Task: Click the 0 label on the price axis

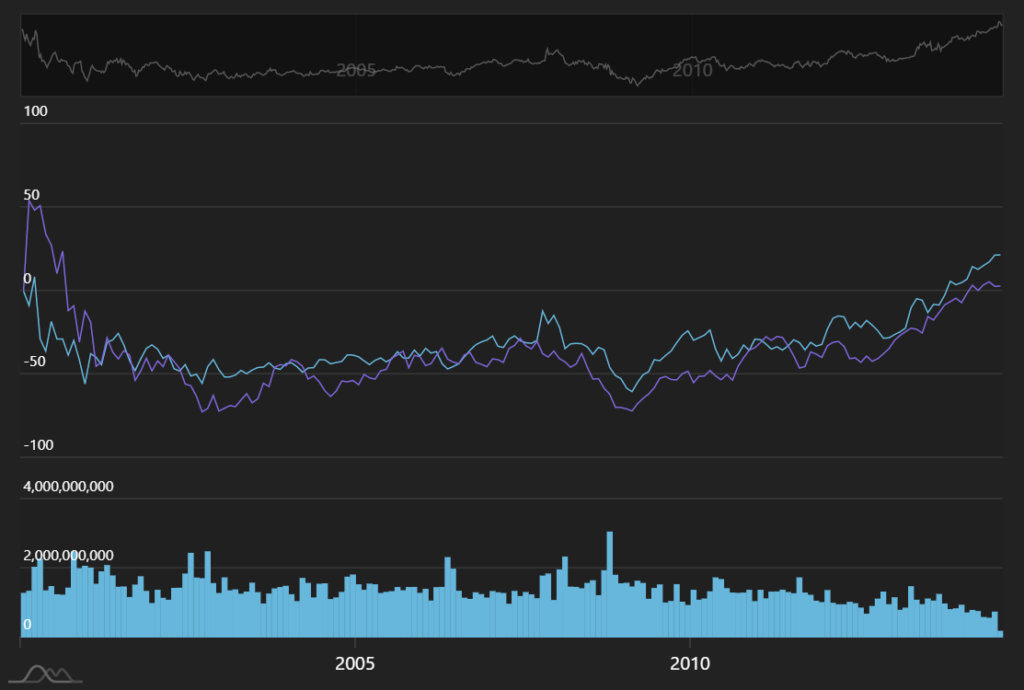Action: (x=27, y=279)
